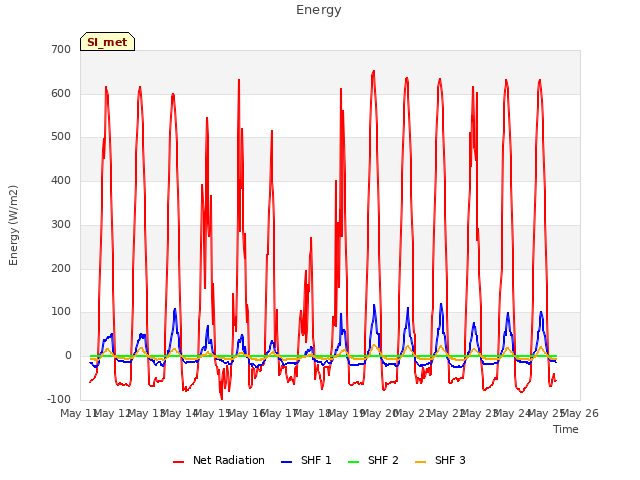This screenshot has width=640, height=480.
Task: Click the red Net Radiation legend swatch
Action: [x=178, y=462]
